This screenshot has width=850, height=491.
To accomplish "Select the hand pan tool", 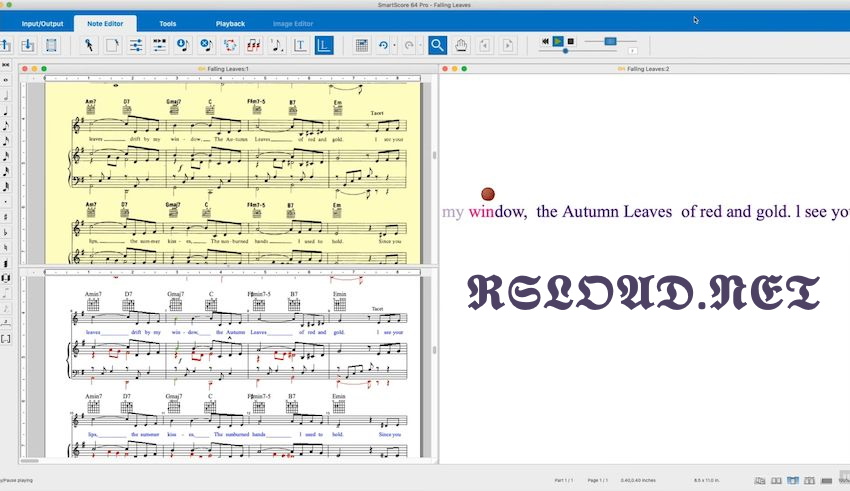I will (461, 45).
